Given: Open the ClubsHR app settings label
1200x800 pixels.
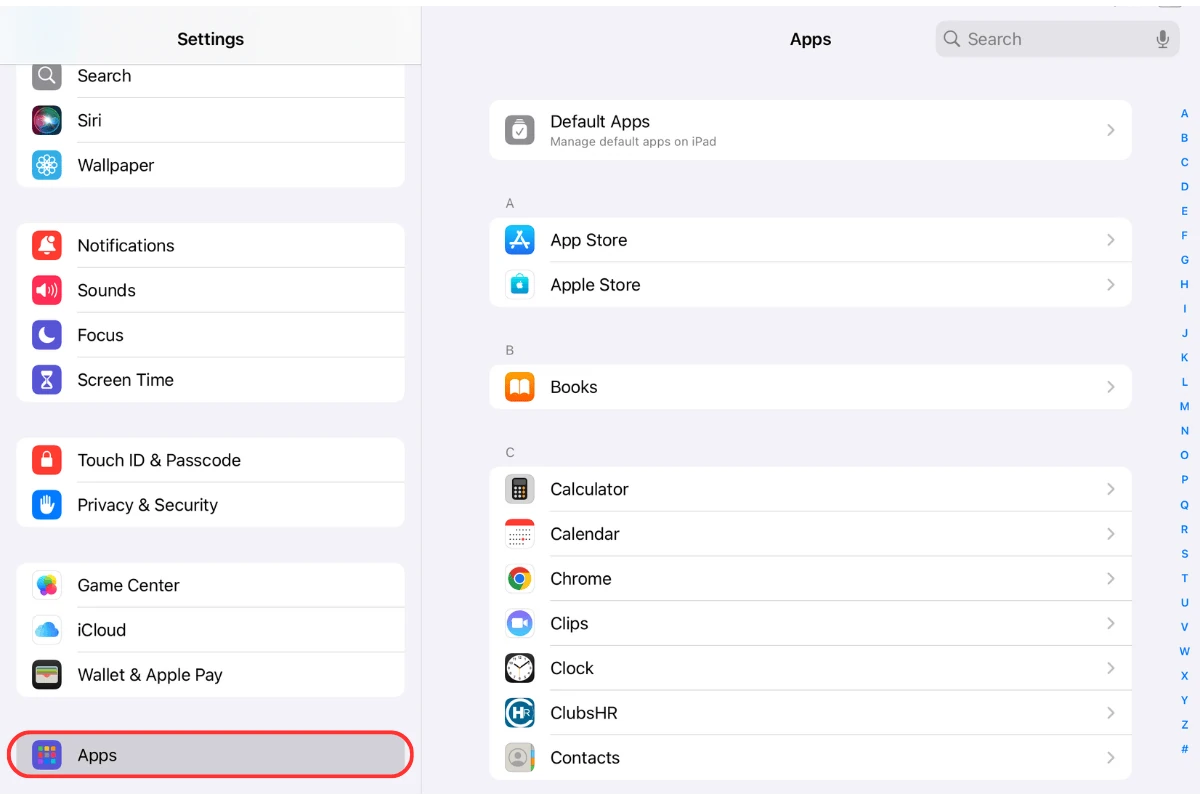Looking at the screenshot, I should 584,713.
